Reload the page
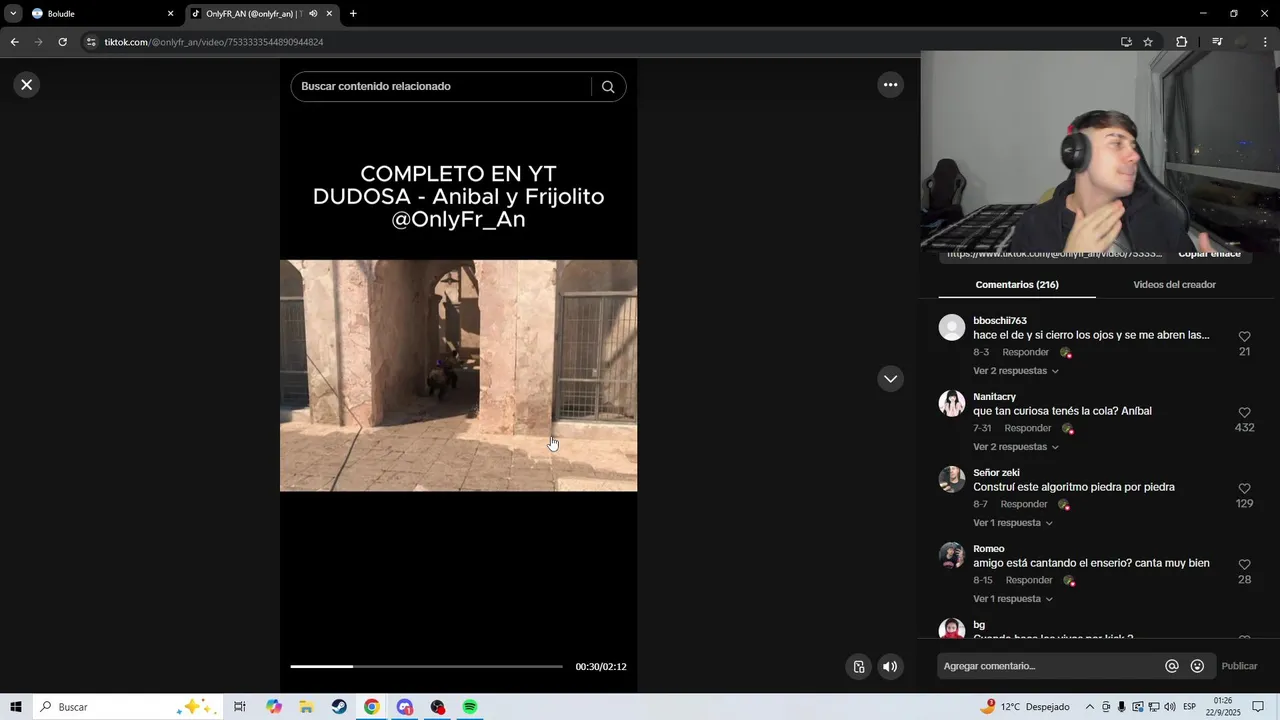Screen dimensions: 1280x720 (x=62, y=42)
